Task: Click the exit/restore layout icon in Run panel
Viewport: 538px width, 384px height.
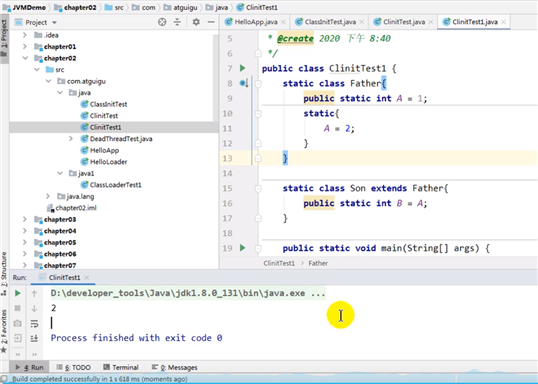Action: (17, 338)
